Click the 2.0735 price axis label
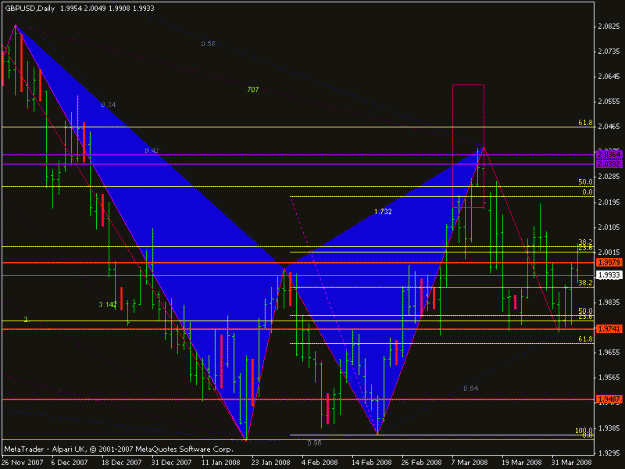 609,51
